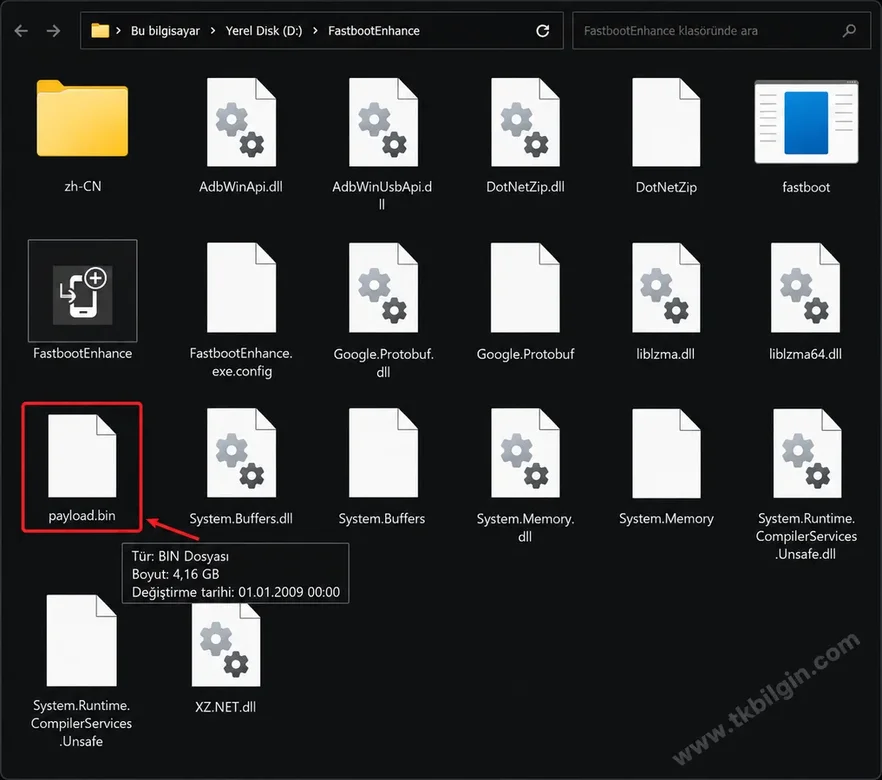Screen dimensions: 882x780
Task: Select the payload.bin file icon
Action: (82, 456)
